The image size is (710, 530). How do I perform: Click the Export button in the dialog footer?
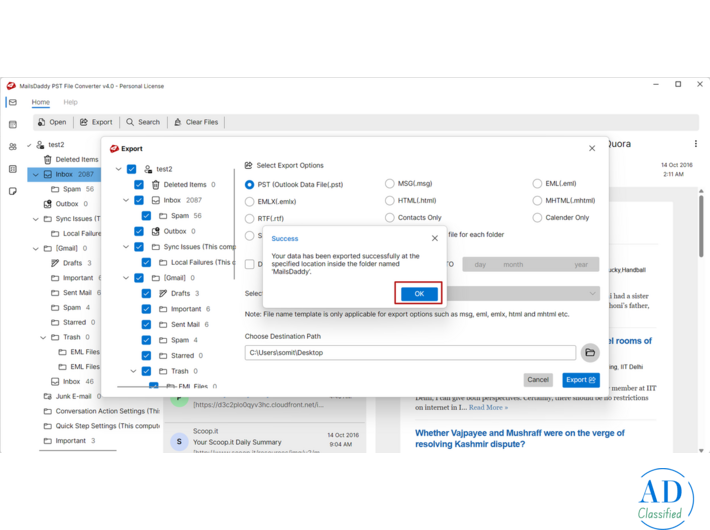coord(581,380)
